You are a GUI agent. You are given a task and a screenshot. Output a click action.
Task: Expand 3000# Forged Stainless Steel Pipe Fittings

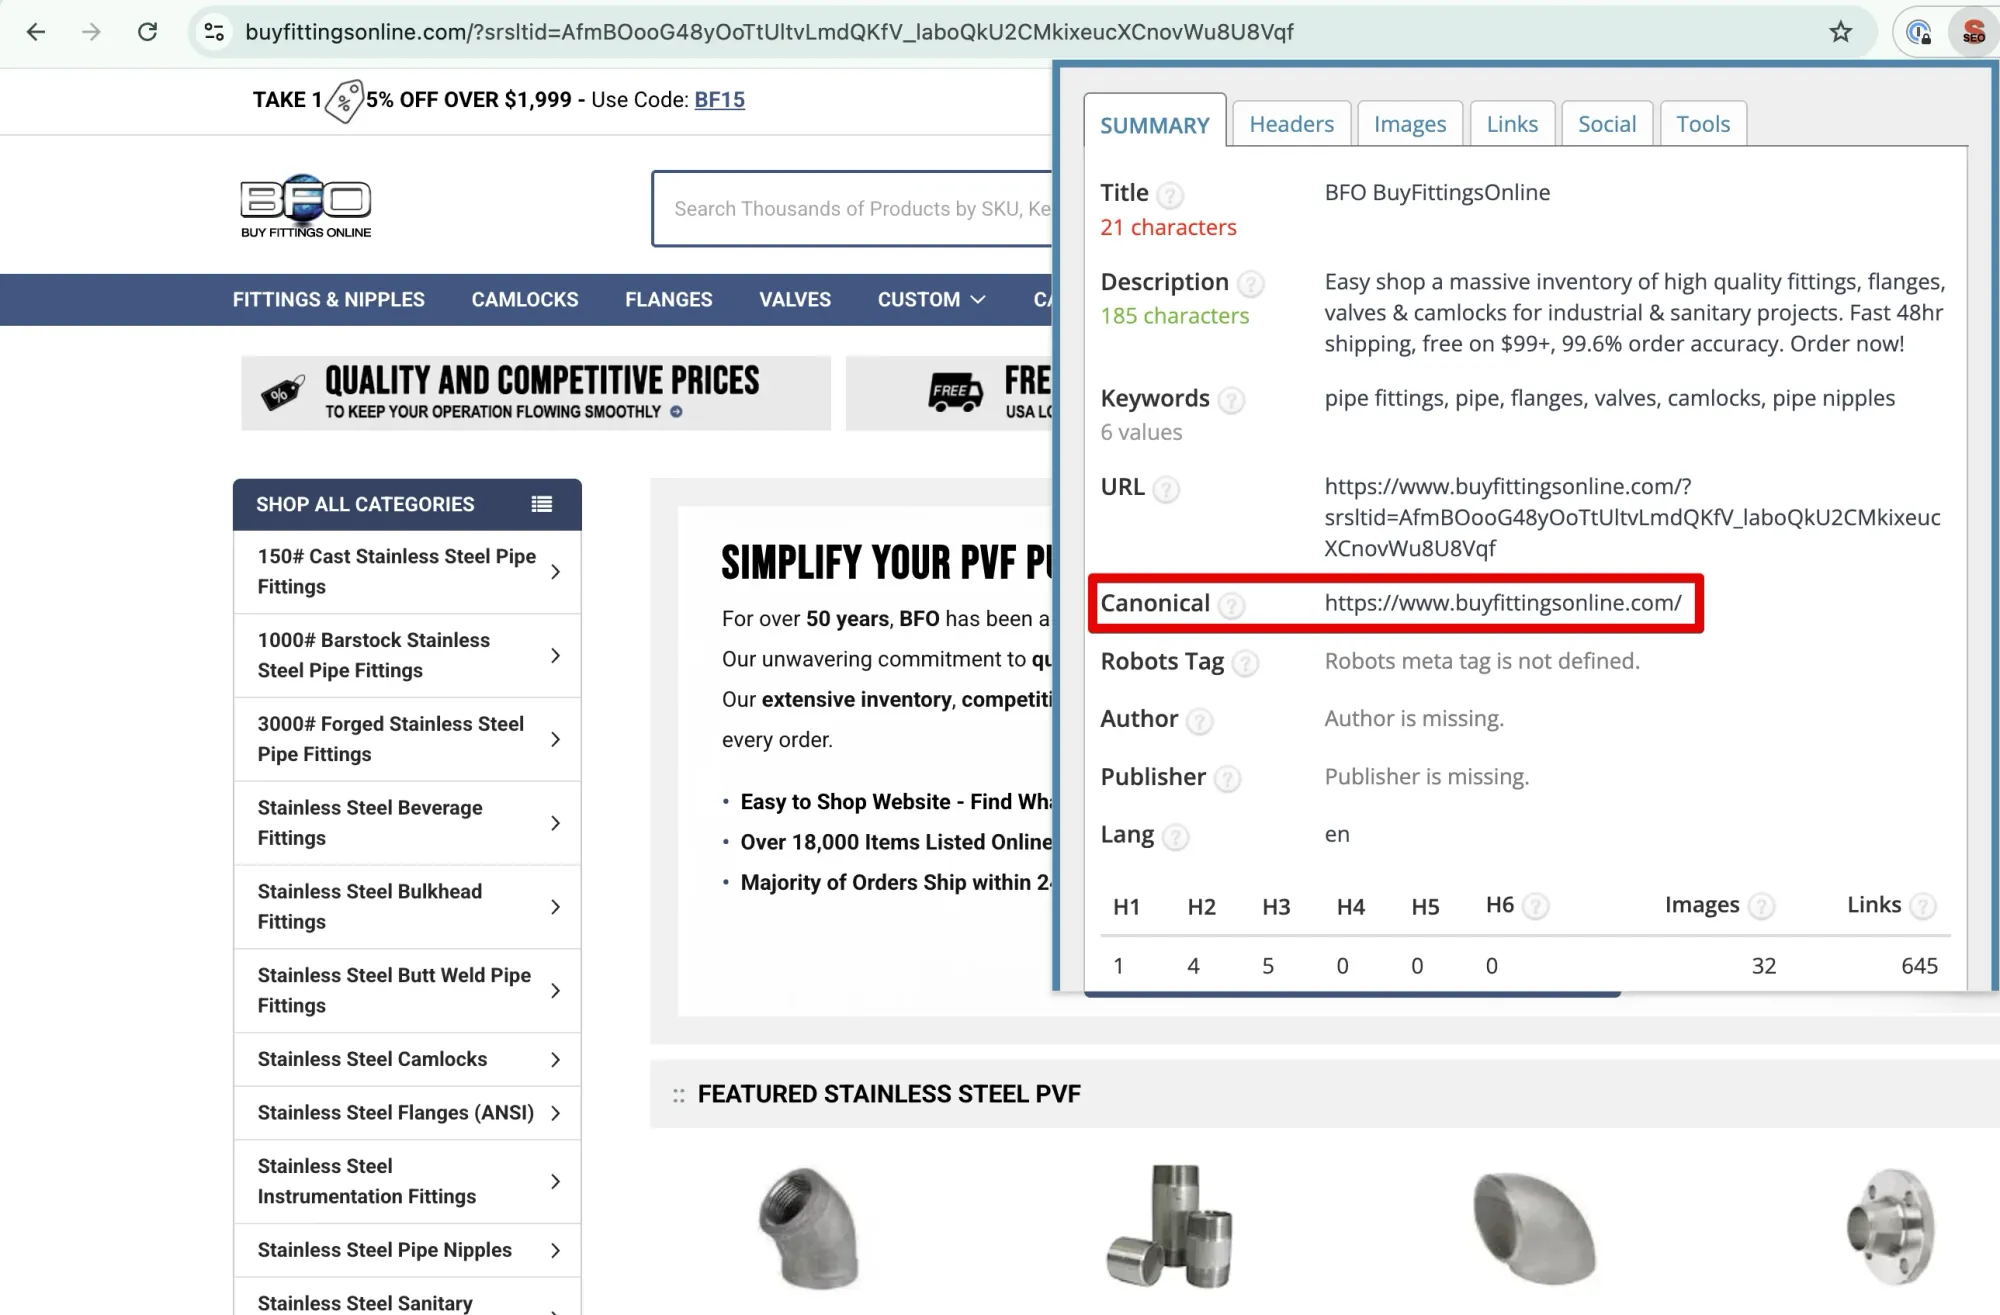(x=555, y=740)
